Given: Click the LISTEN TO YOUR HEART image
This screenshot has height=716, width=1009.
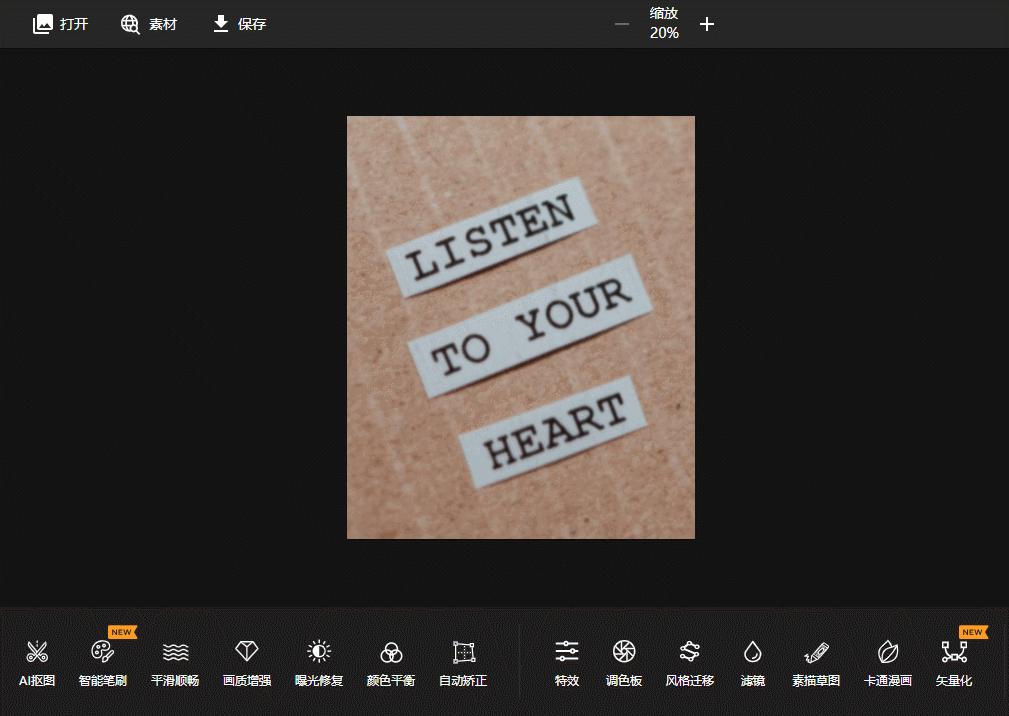Looking at the screenshot, I should 520,327.
